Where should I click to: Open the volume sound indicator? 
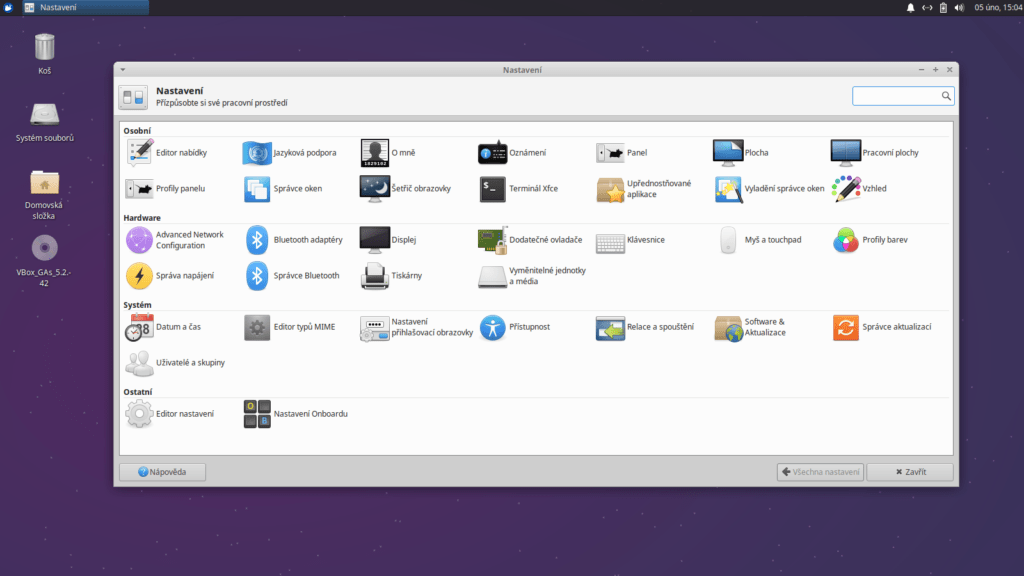pos(959,8)
